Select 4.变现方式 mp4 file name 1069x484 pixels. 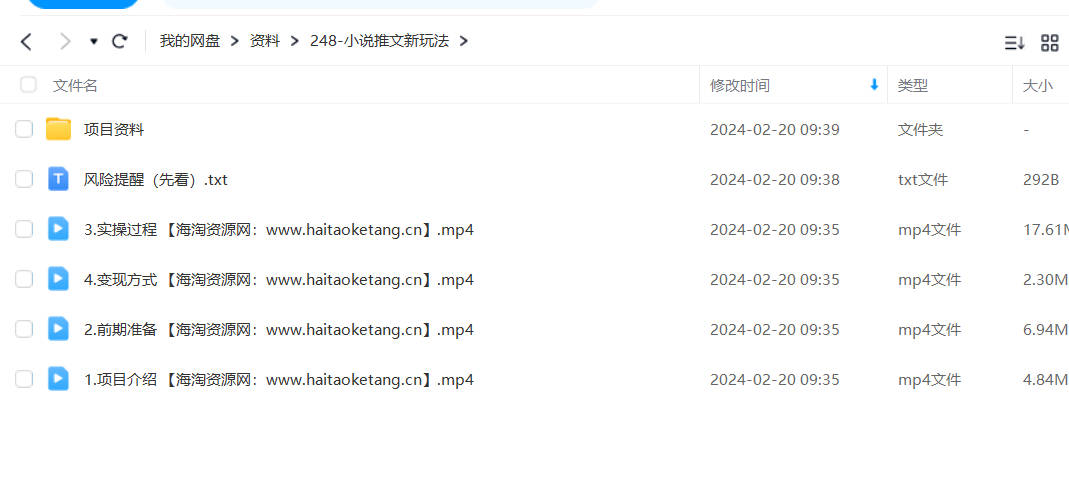[x=279, y=279]
